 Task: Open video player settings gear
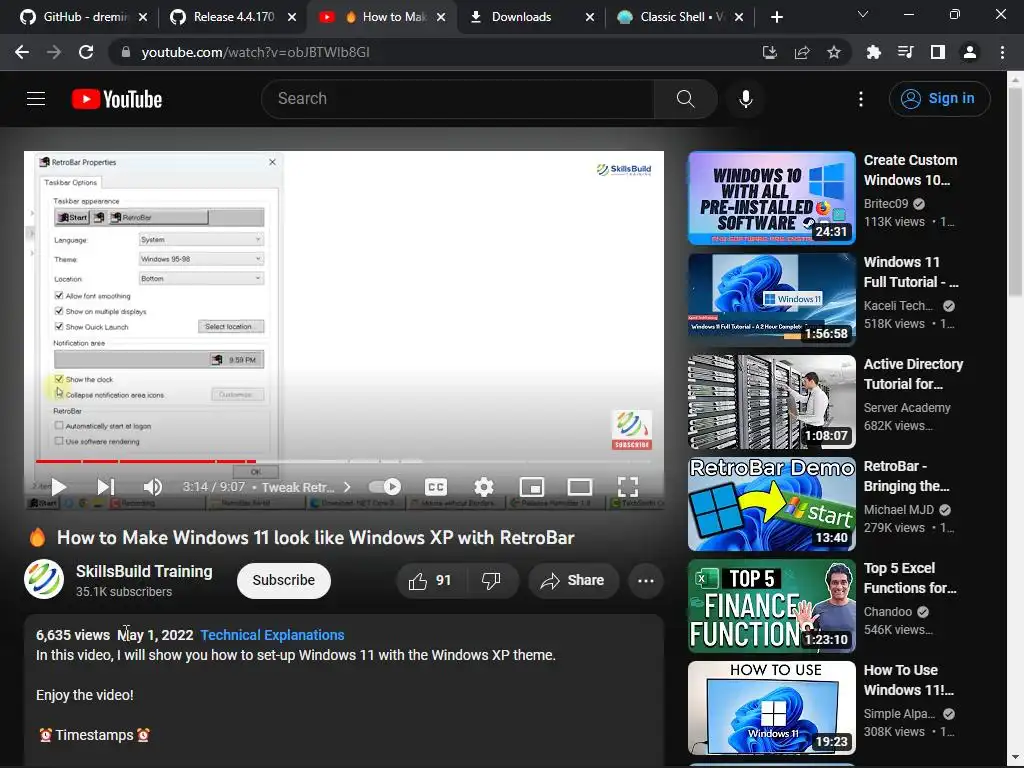[x=484, y=487]
